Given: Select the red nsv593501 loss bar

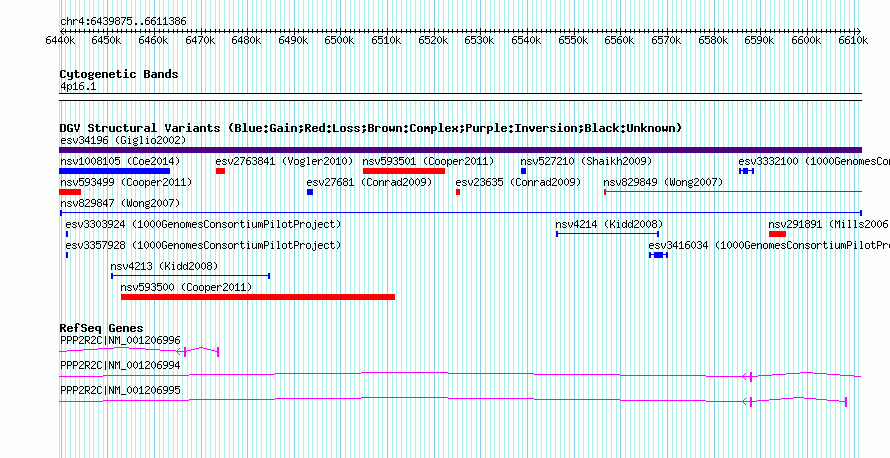Looking at the screenshot, I should (404, 171).
